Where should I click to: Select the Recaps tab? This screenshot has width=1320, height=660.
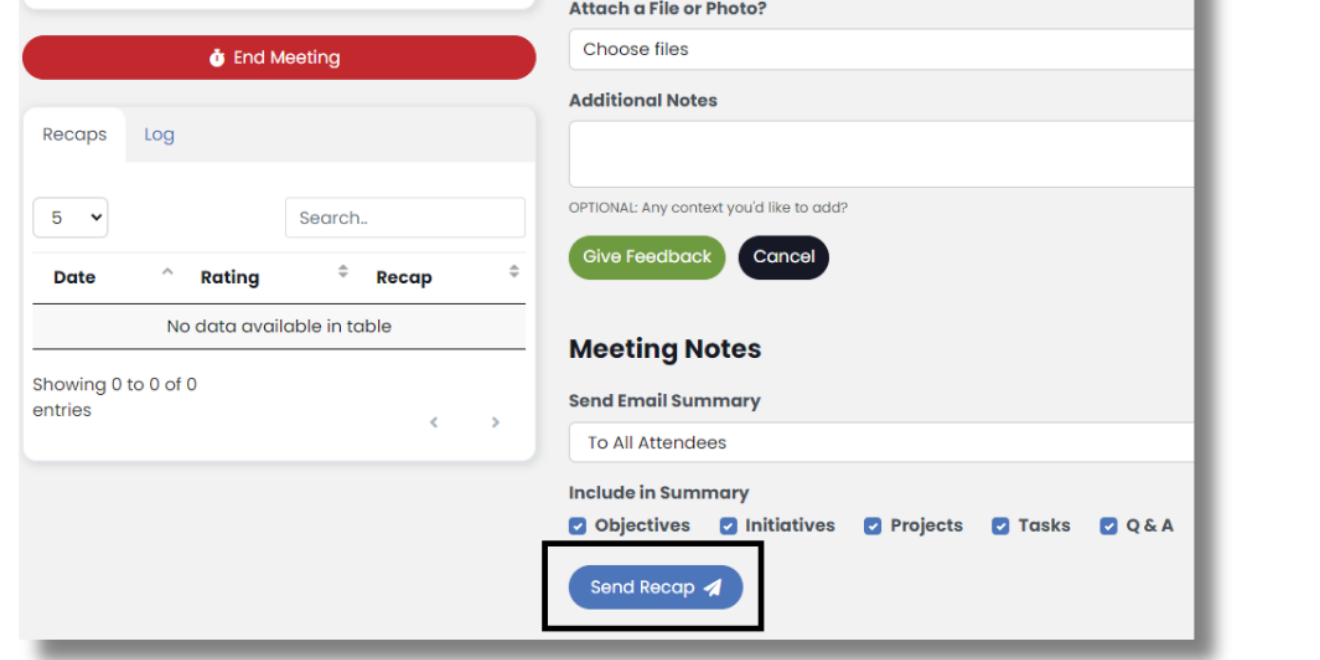74,135
